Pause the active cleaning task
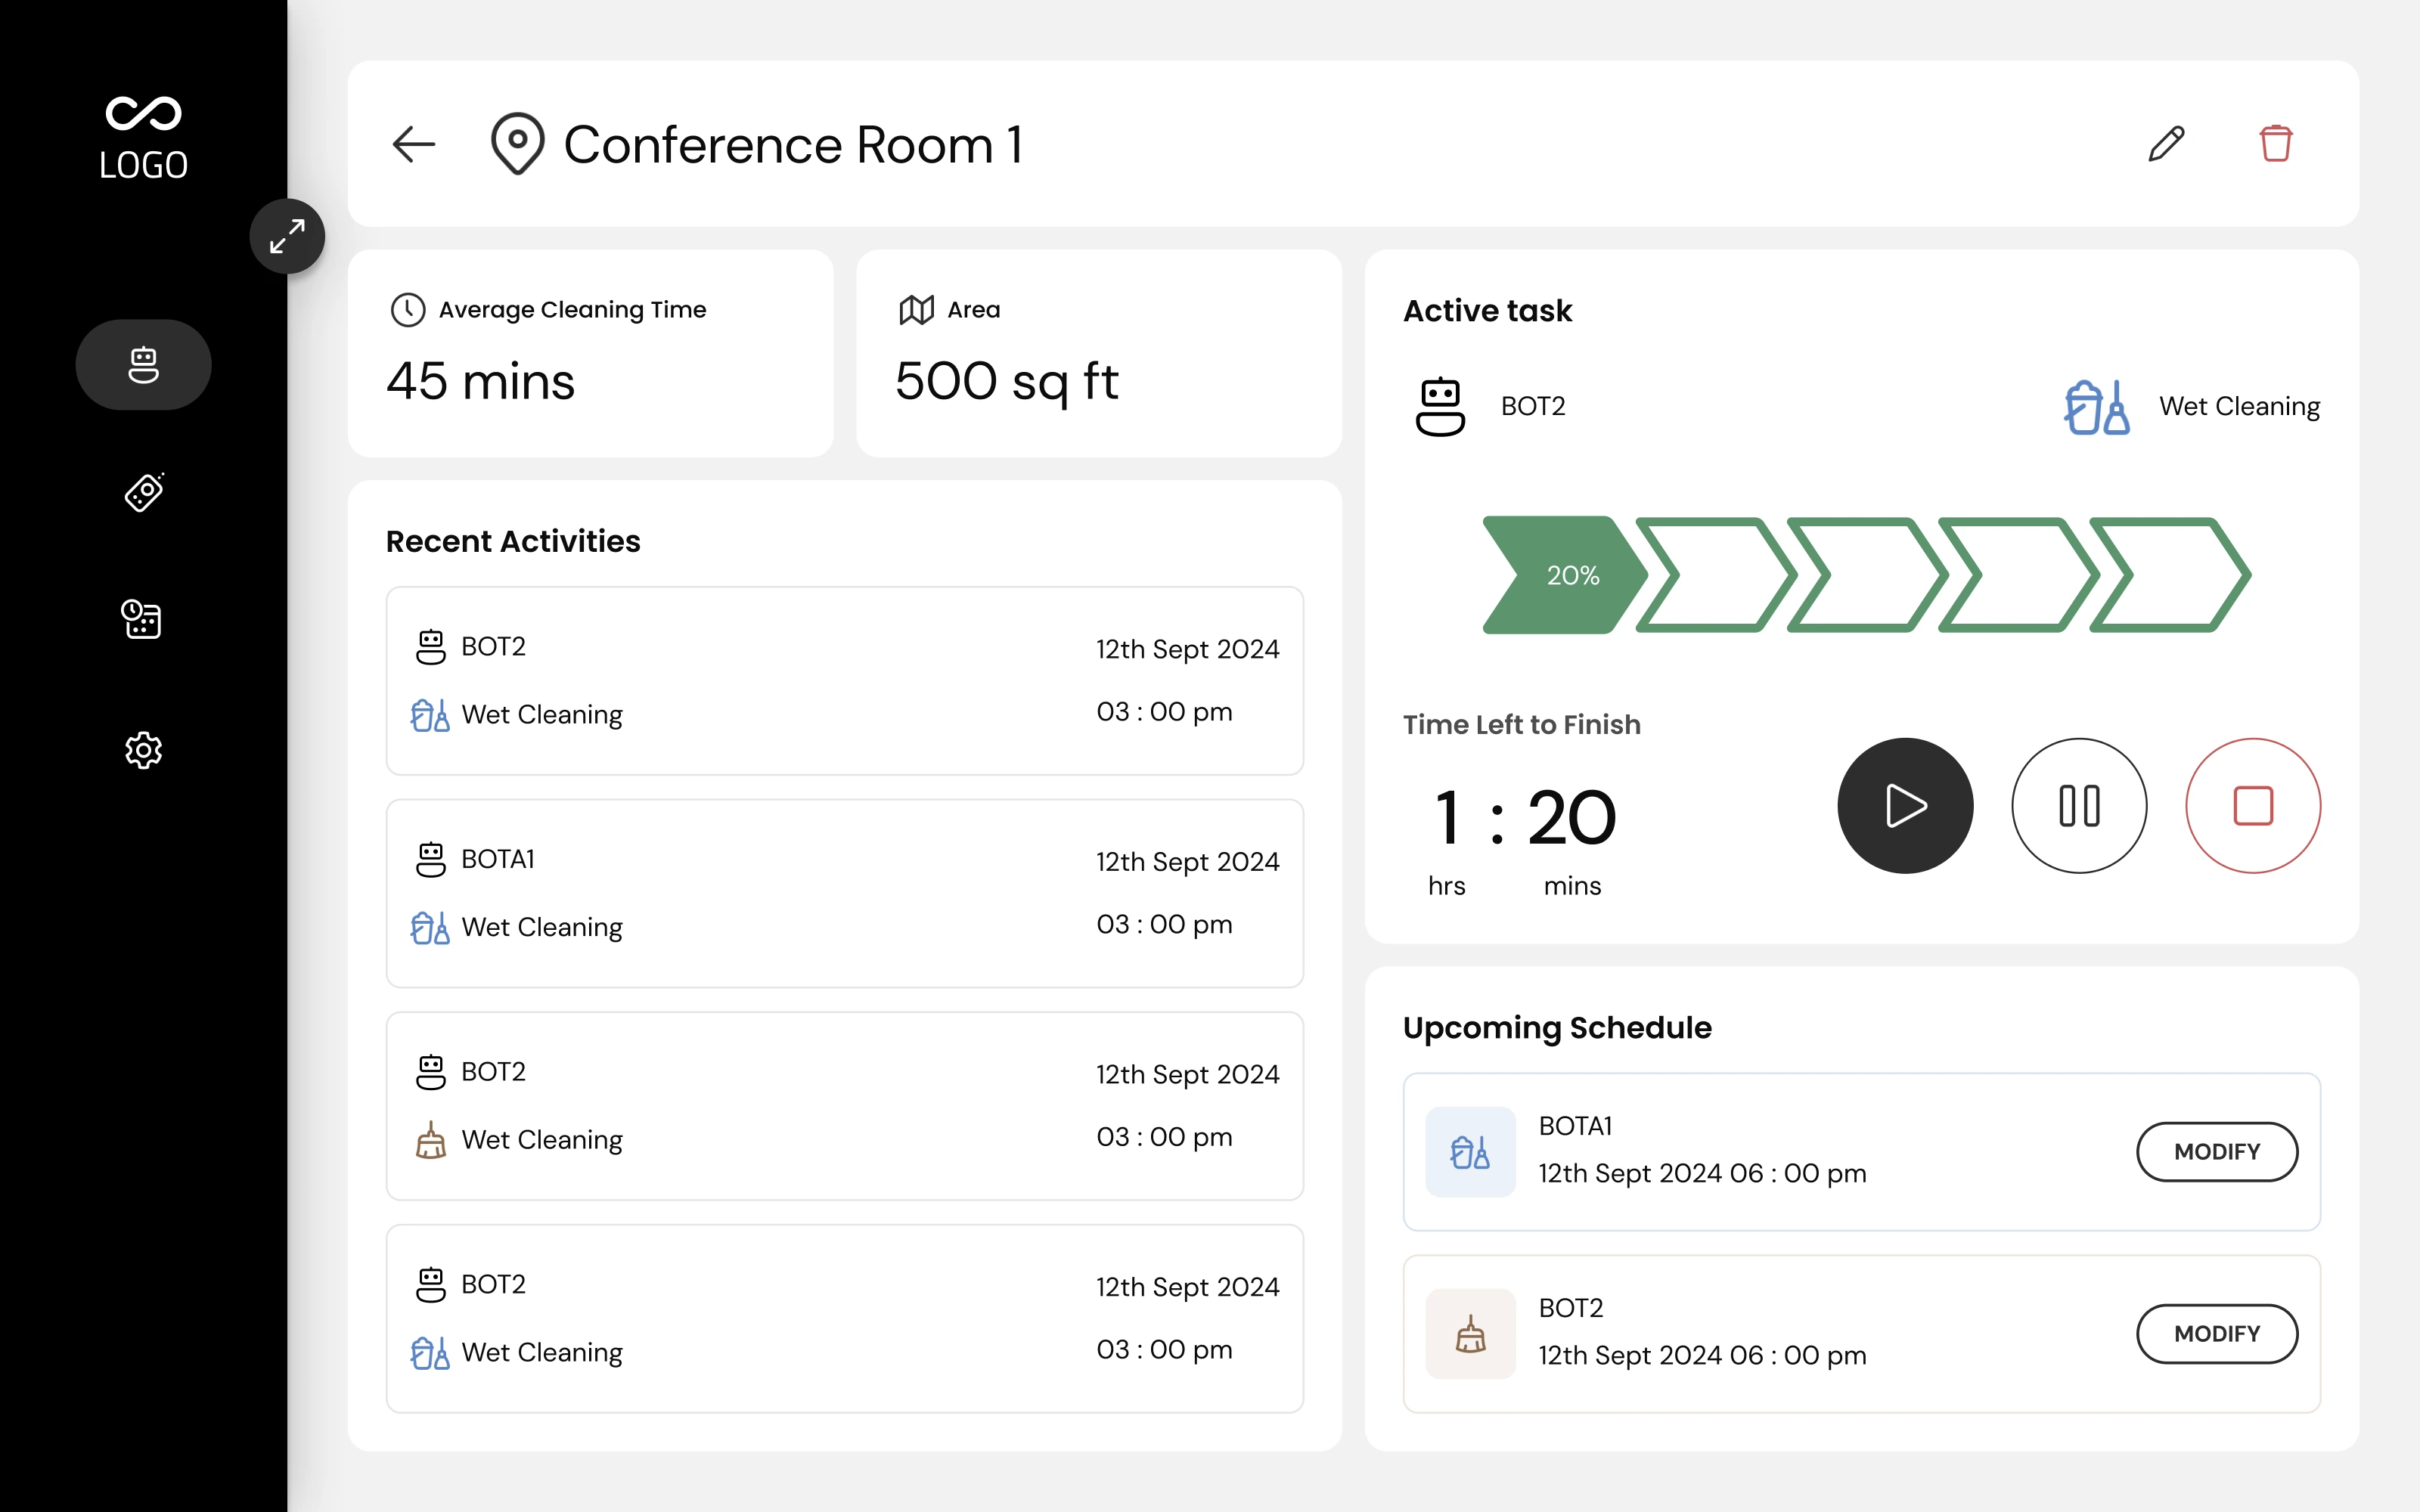Image resolution: width=2420 pixels, height=1512 pixels. pyautogui.click(x=2079, y=806)
